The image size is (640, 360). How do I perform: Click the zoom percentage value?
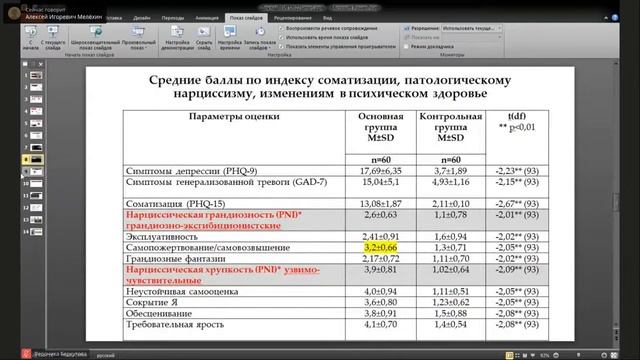[x=544, y=356]
